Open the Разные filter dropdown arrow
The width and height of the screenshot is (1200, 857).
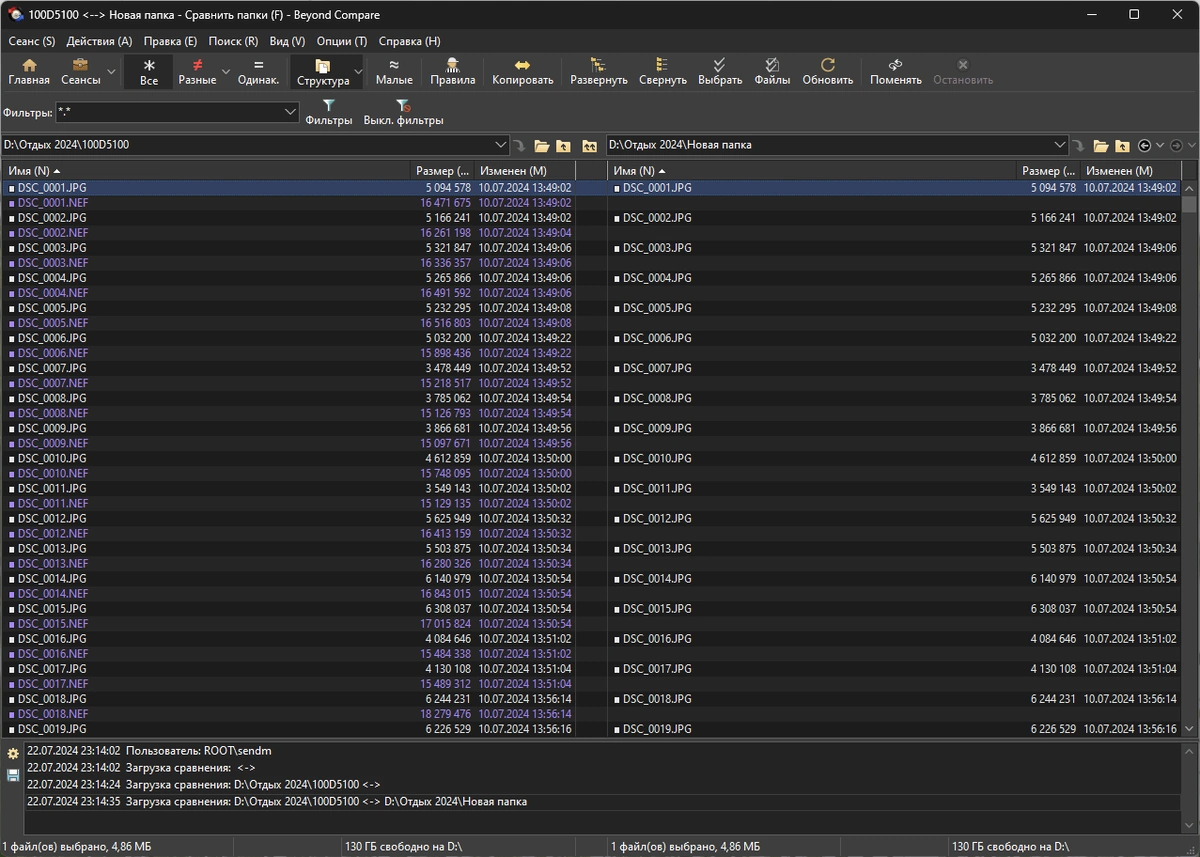[225, 72]
